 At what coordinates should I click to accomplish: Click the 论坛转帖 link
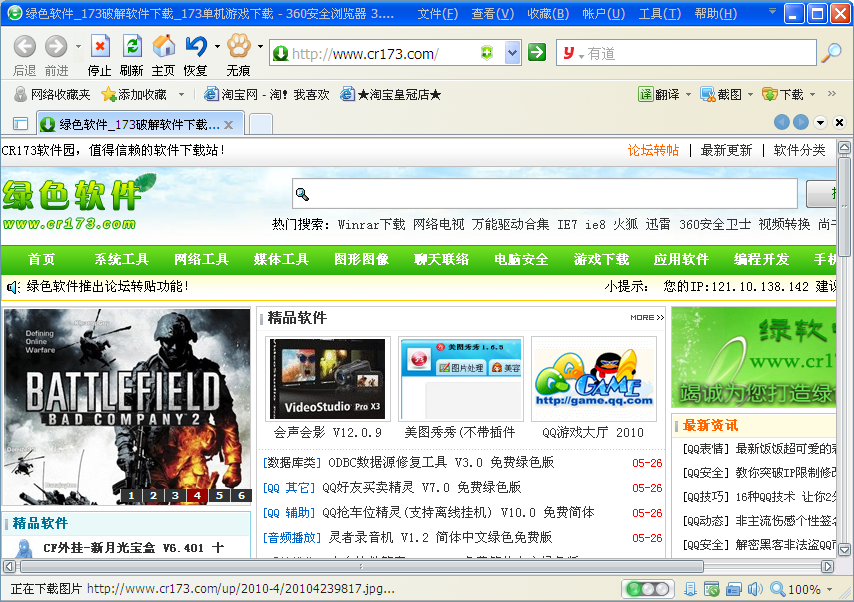tap(652, 150)
